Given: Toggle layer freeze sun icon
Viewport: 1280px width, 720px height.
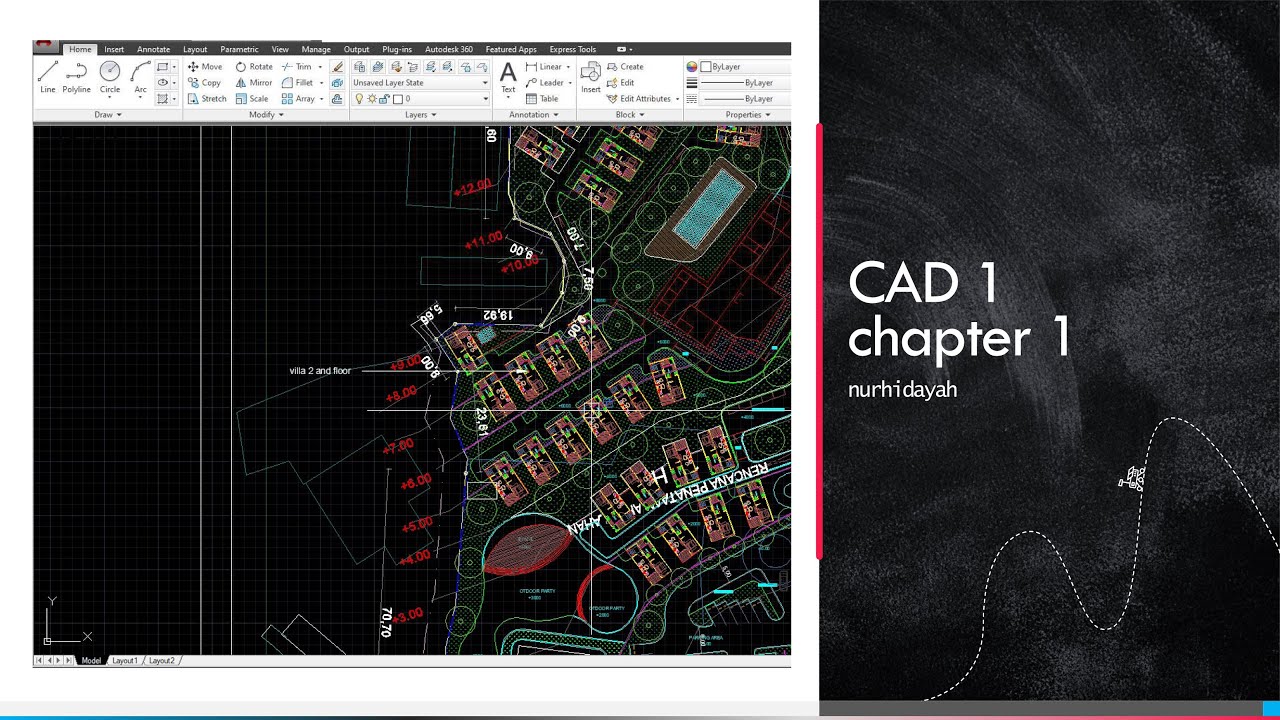Looking at the screenshot, I should 372,99.
